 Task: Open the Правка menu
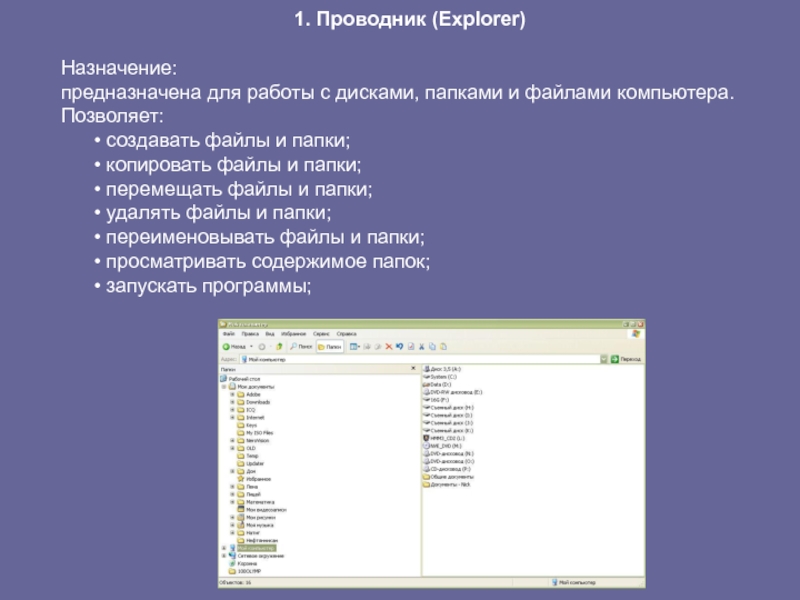pos(250,334)
